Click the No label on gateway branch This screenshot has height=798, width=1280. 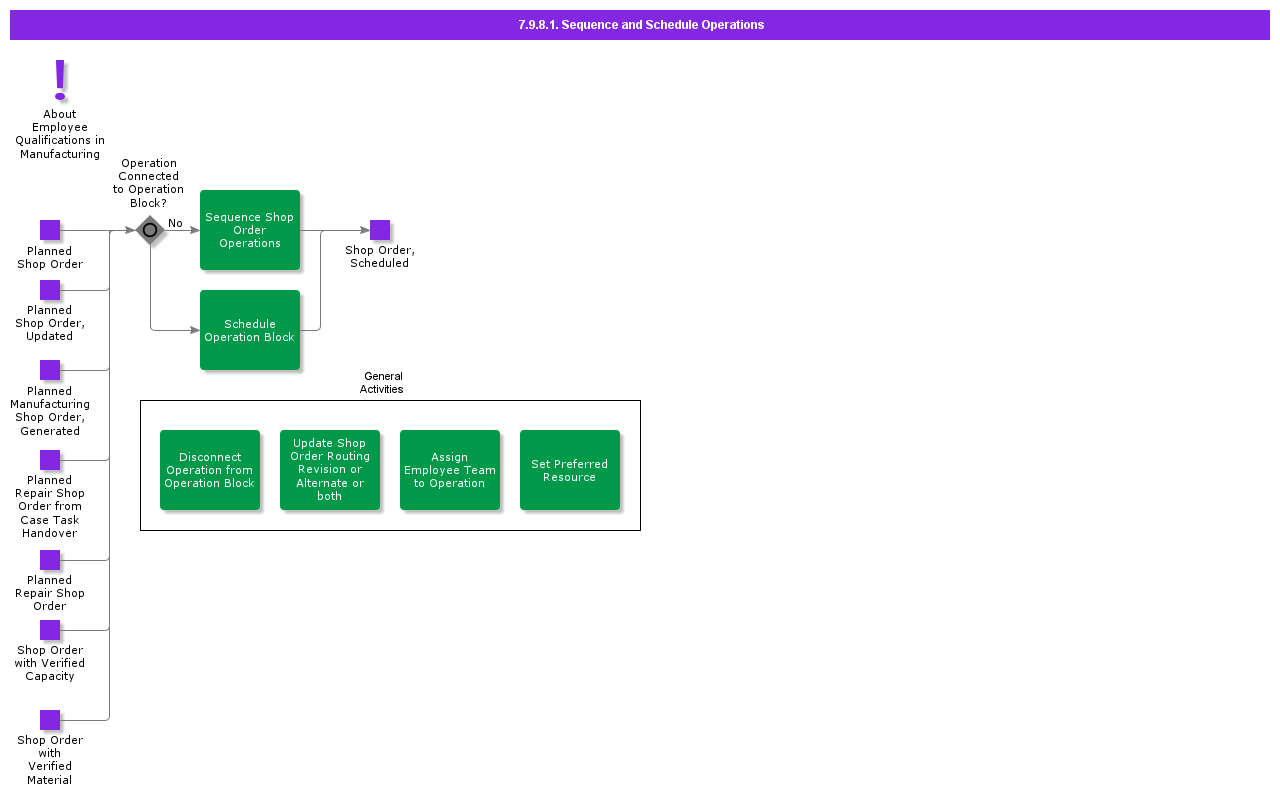click(175, 223)
